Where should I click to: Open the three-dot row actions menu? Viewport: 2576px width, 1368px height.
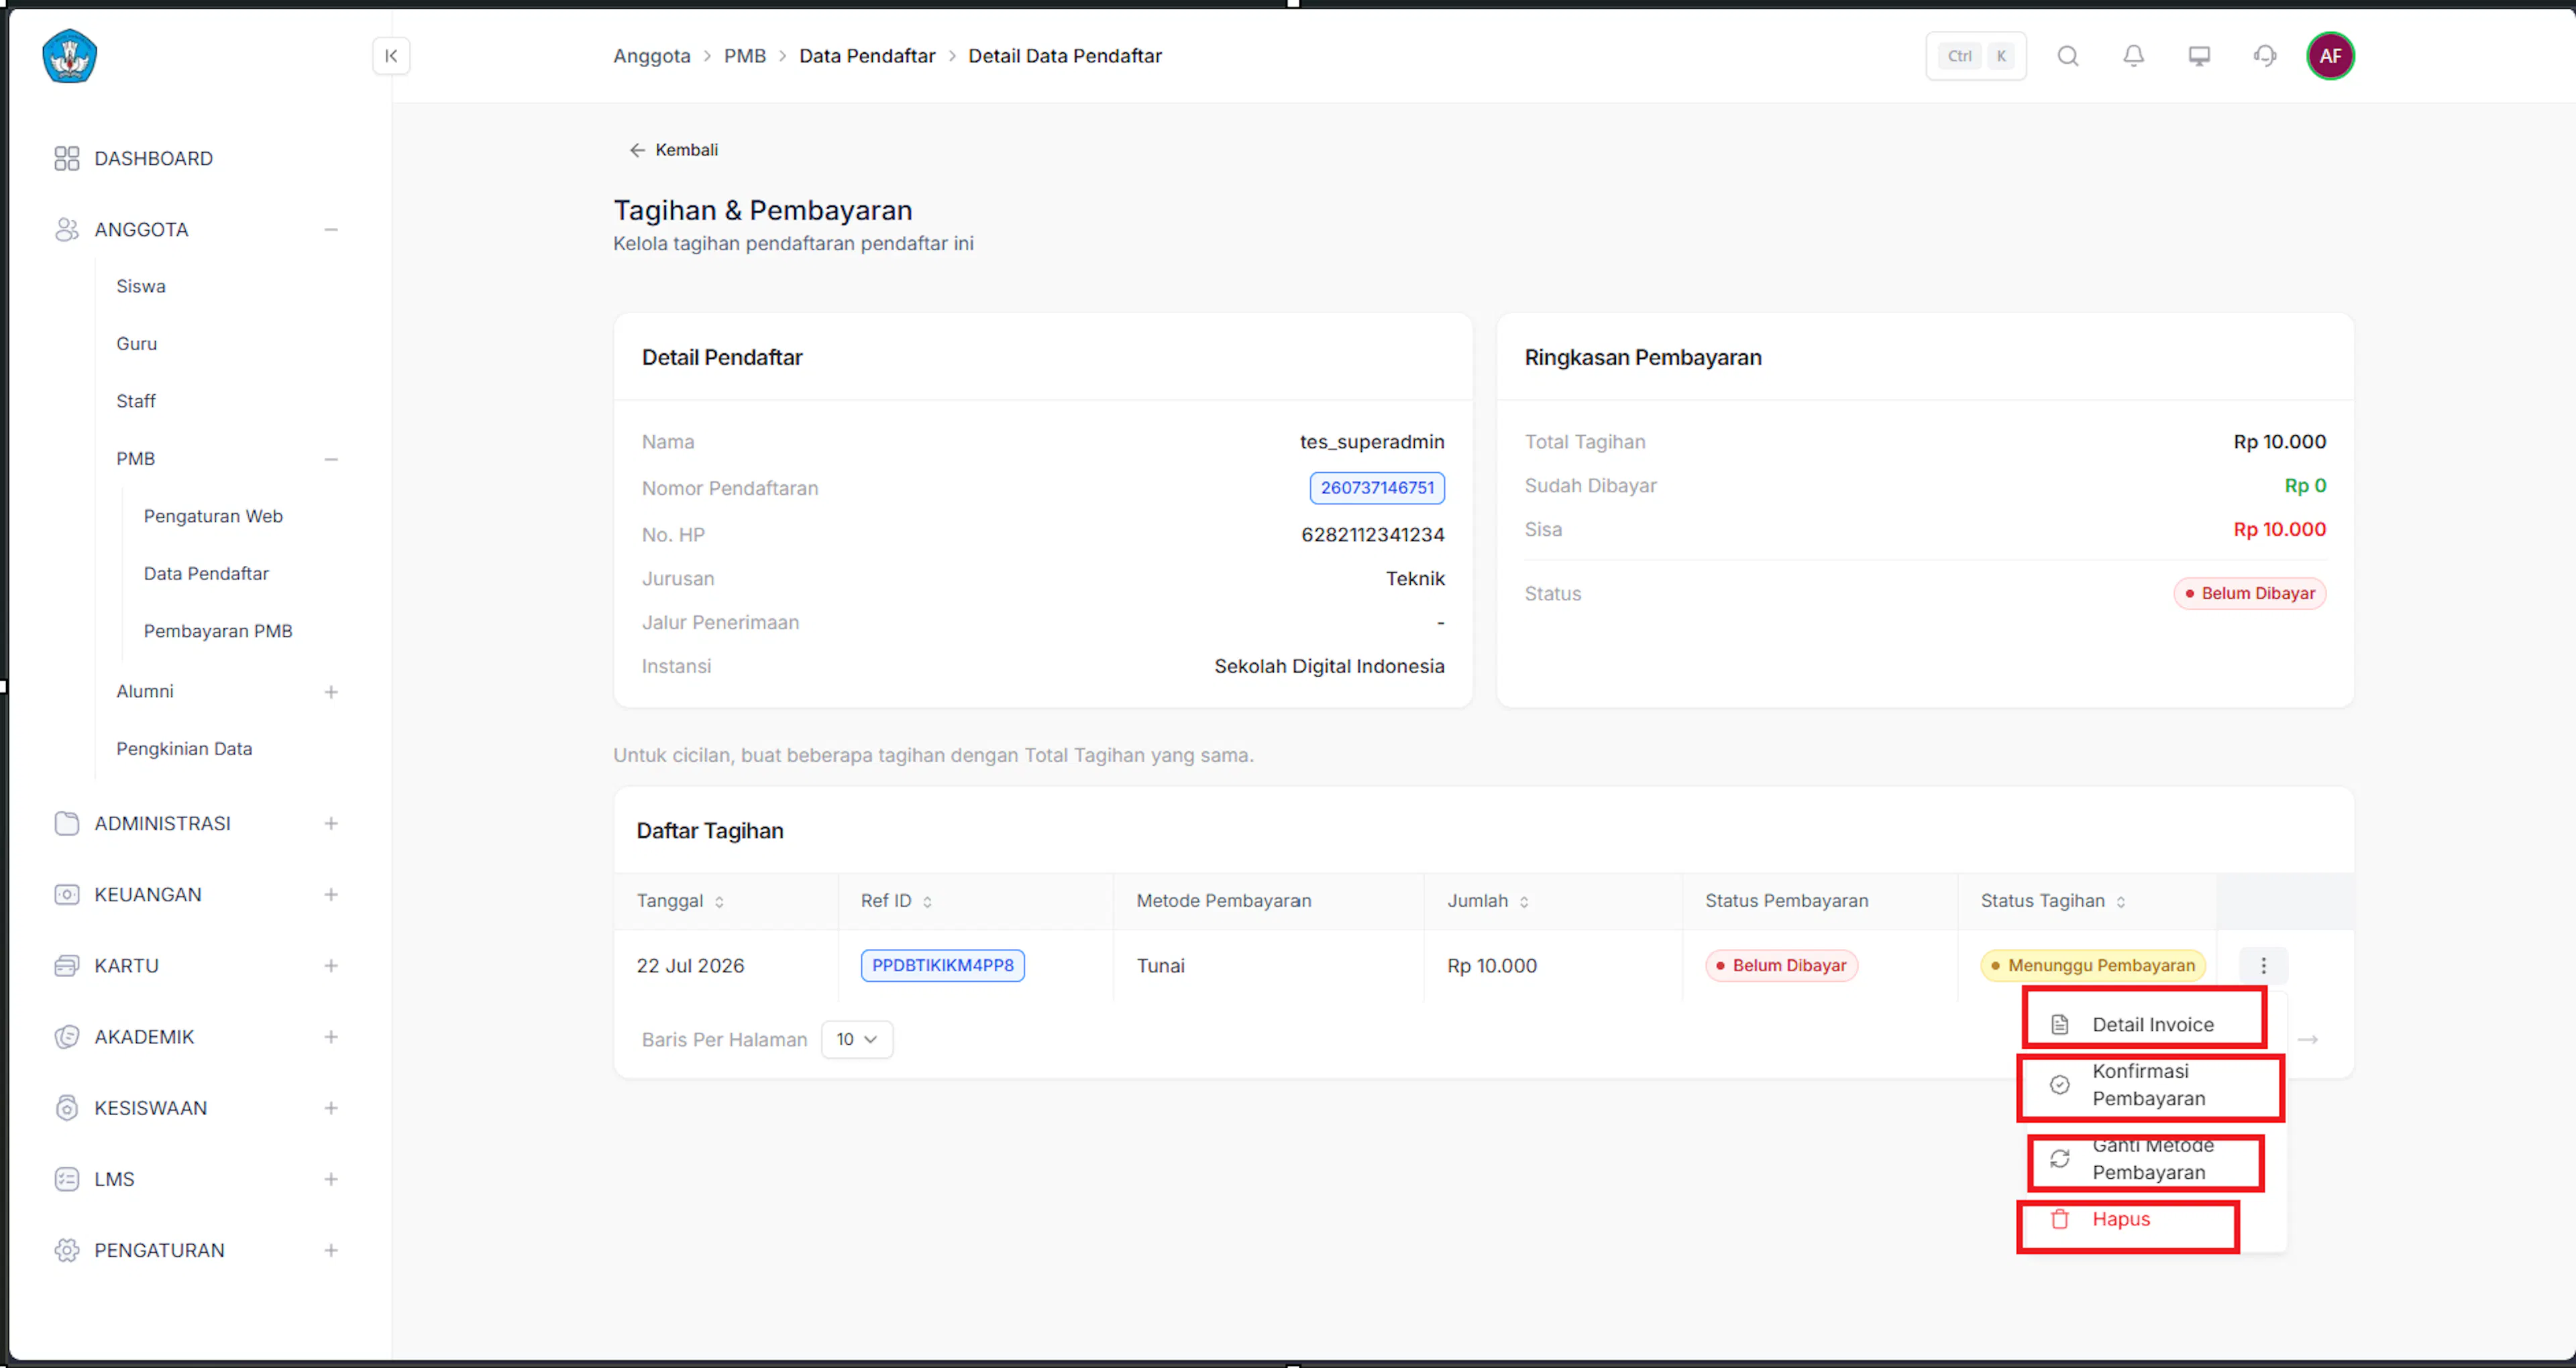2263,965
